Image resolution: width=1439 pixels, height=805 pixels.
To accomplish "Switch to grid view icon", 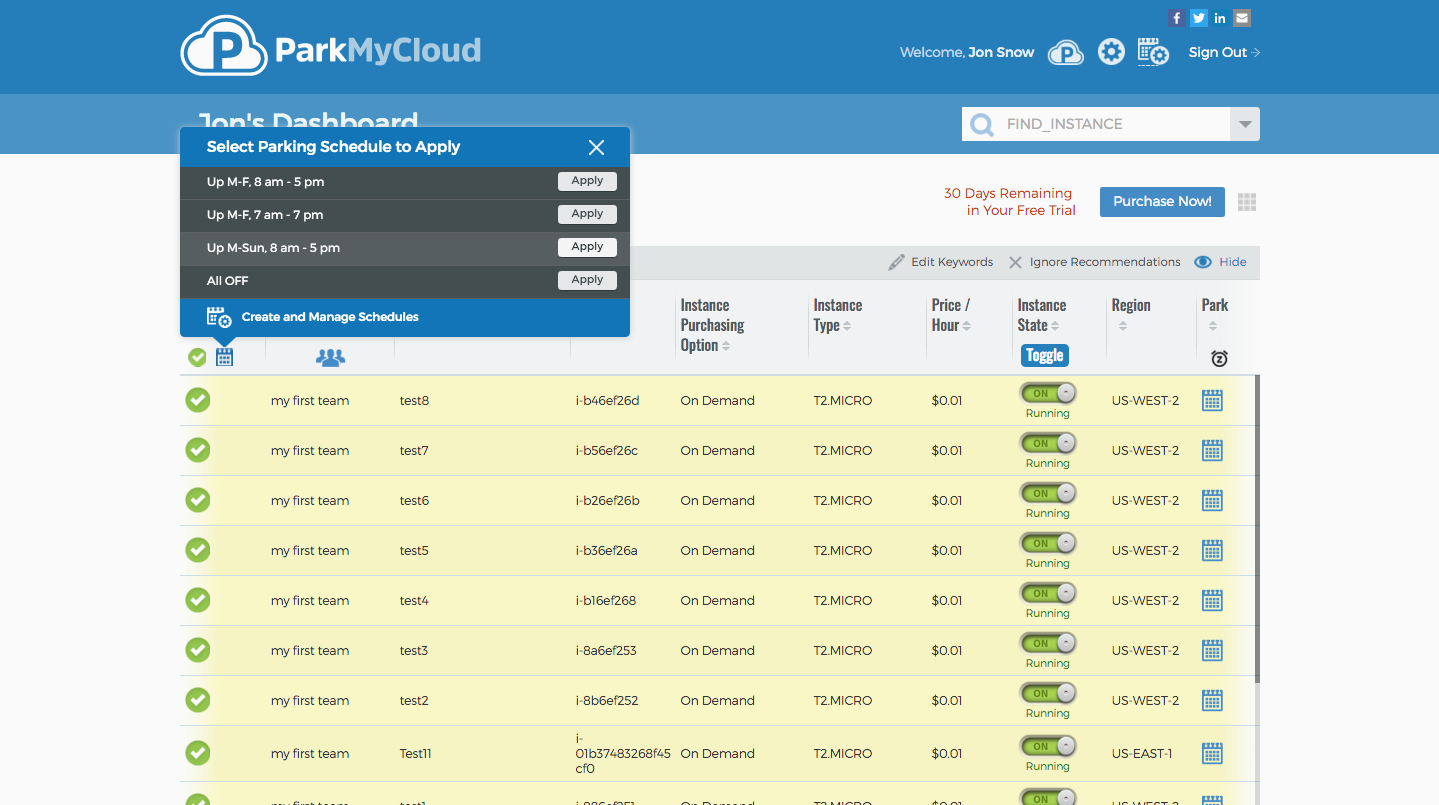I will tap(1246, 202).
